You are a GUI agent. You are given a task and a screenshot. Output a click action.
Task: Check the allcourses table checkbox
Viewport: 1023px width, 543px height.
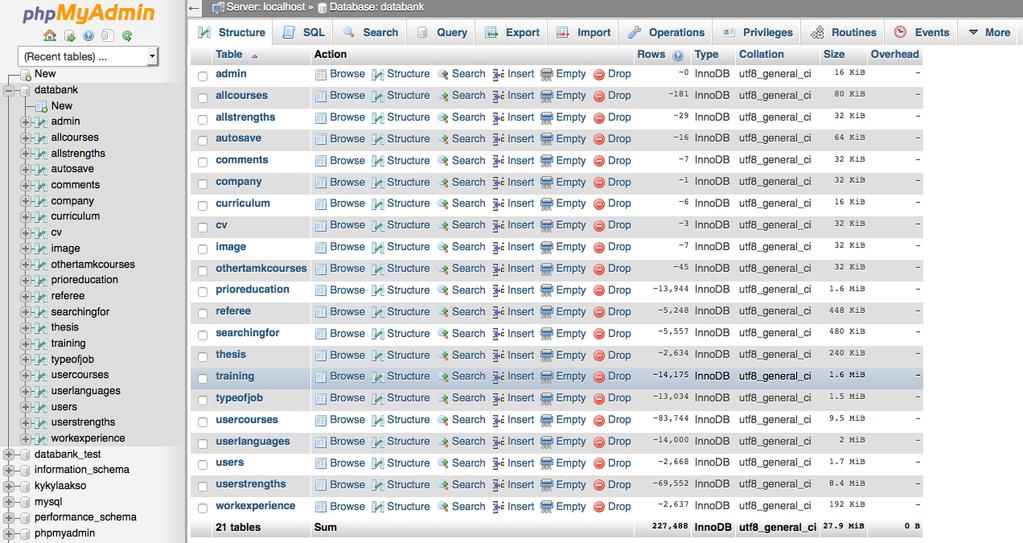click(203, 97)
